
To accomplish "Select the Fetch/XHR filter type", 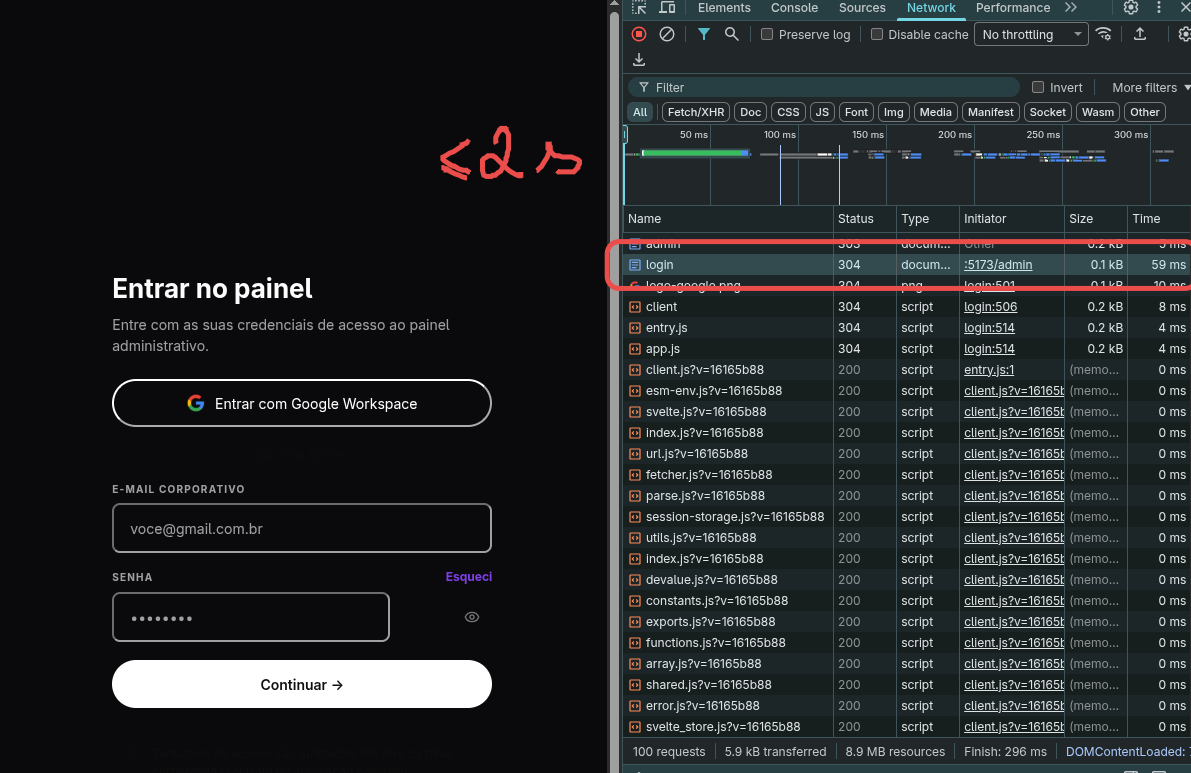I will [x=696, y=112].
